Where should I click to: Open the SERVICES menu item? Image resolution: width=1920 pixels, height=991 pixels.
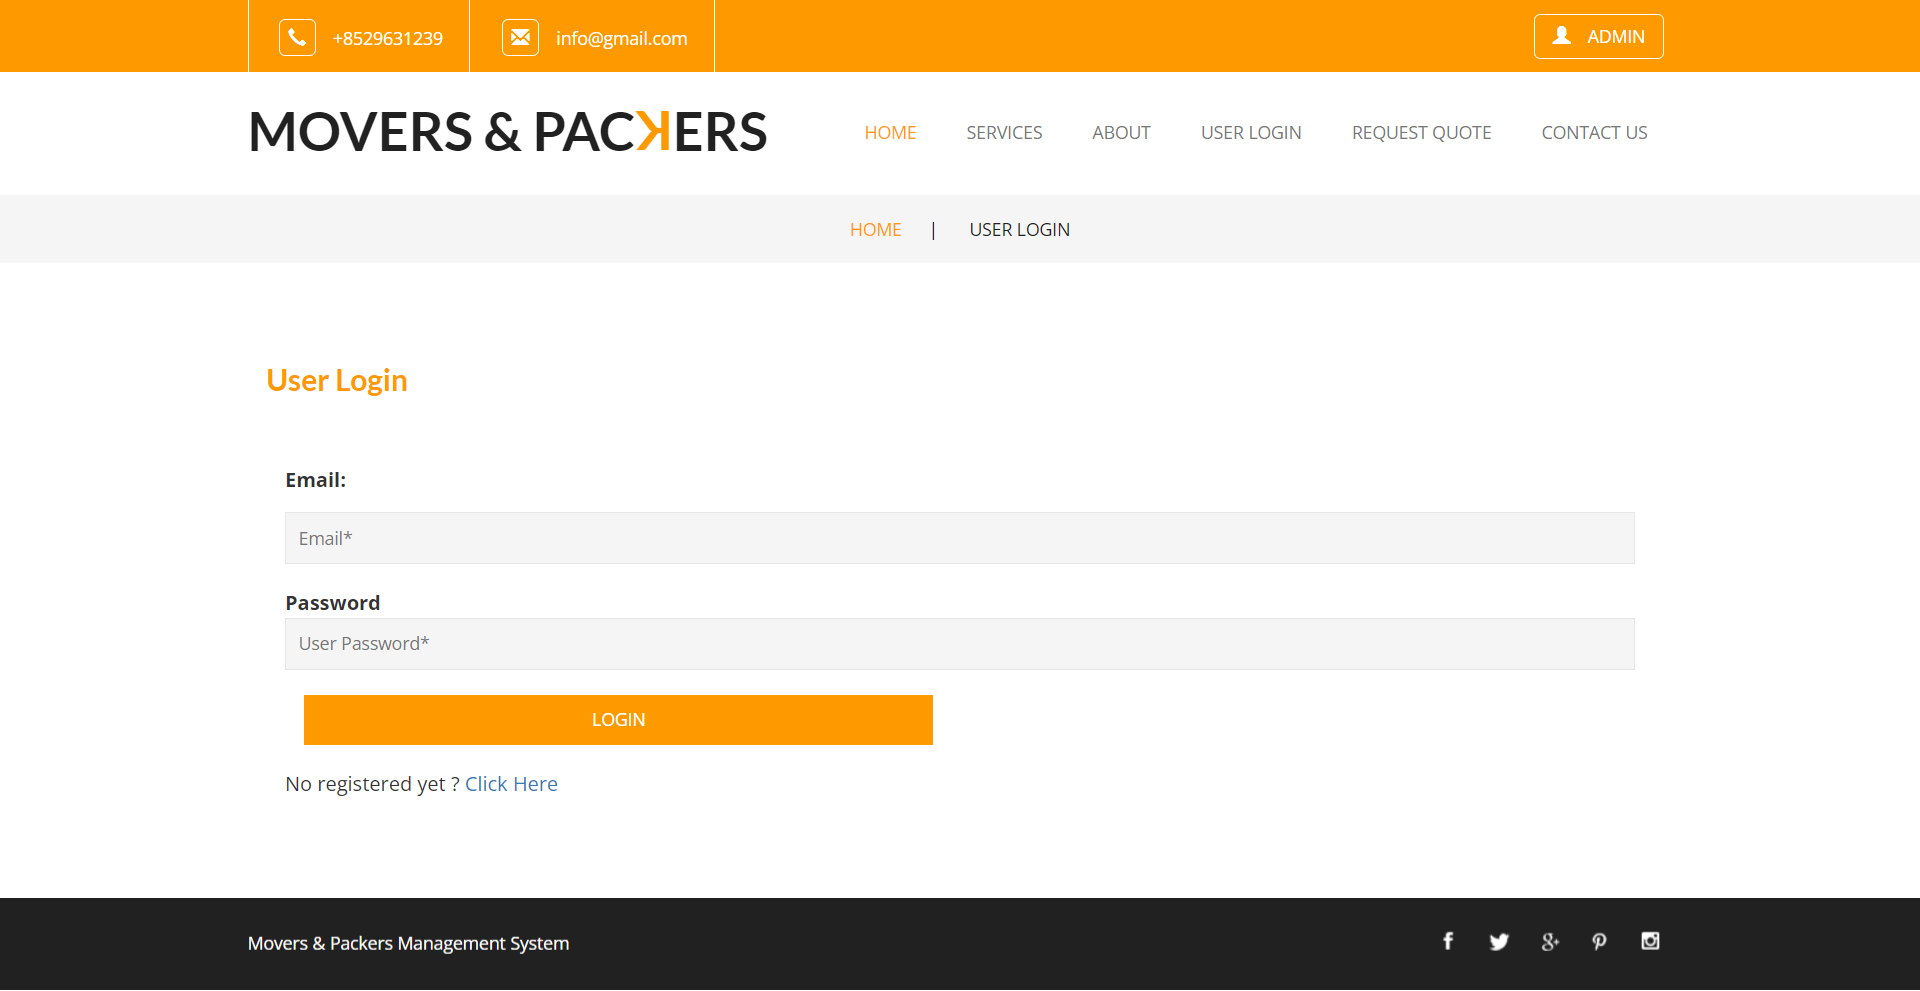pos(1004,132)
